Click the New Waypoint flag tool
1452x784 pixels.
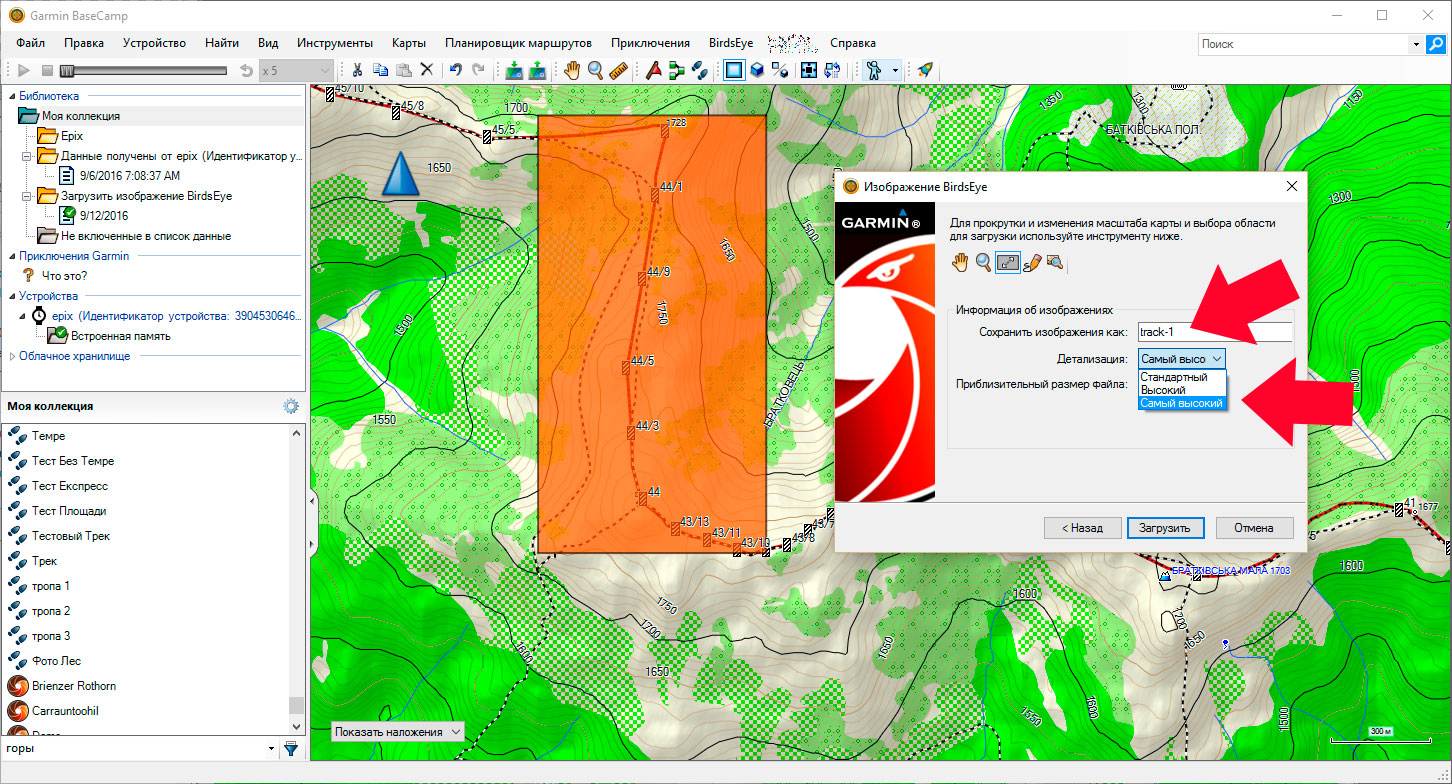[x=652, y=70]
